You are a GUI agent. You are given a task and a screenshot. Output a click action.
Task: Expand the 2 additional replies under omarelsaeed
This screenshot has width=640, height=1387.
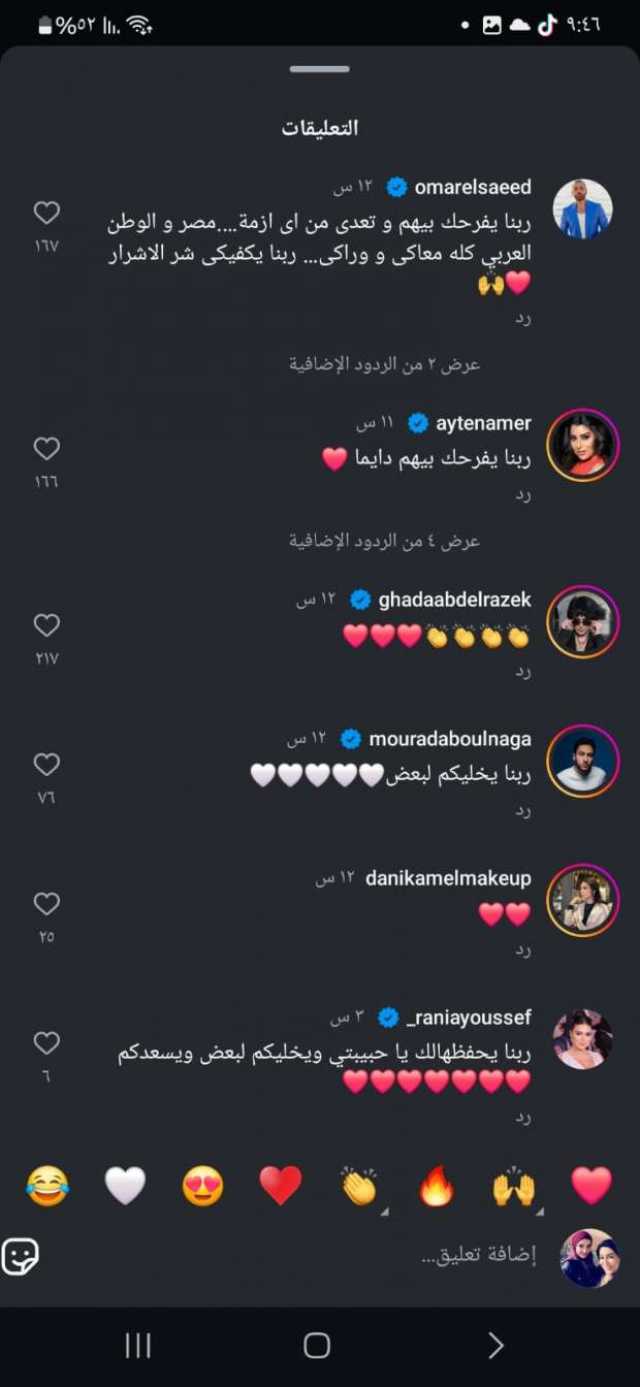pos(385,364)
